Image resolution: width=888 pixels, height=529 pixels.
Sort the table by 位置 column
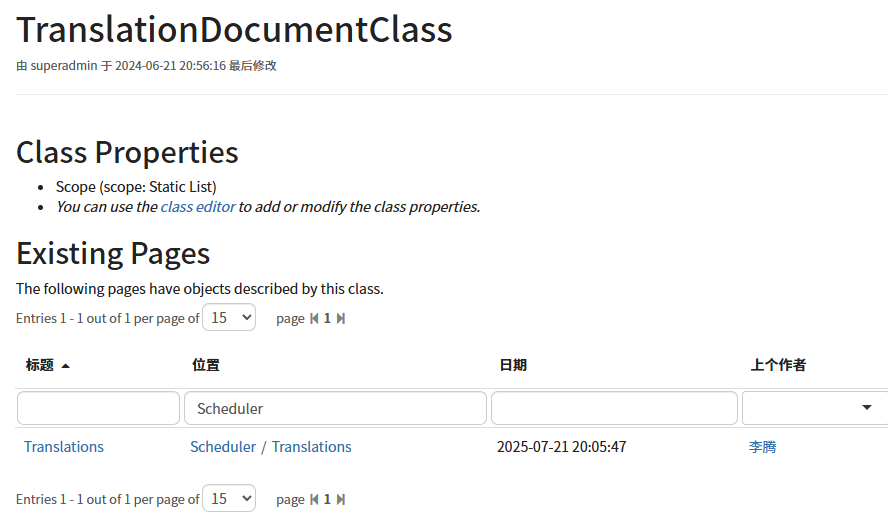pyautogui.click(x=206, y=366)
